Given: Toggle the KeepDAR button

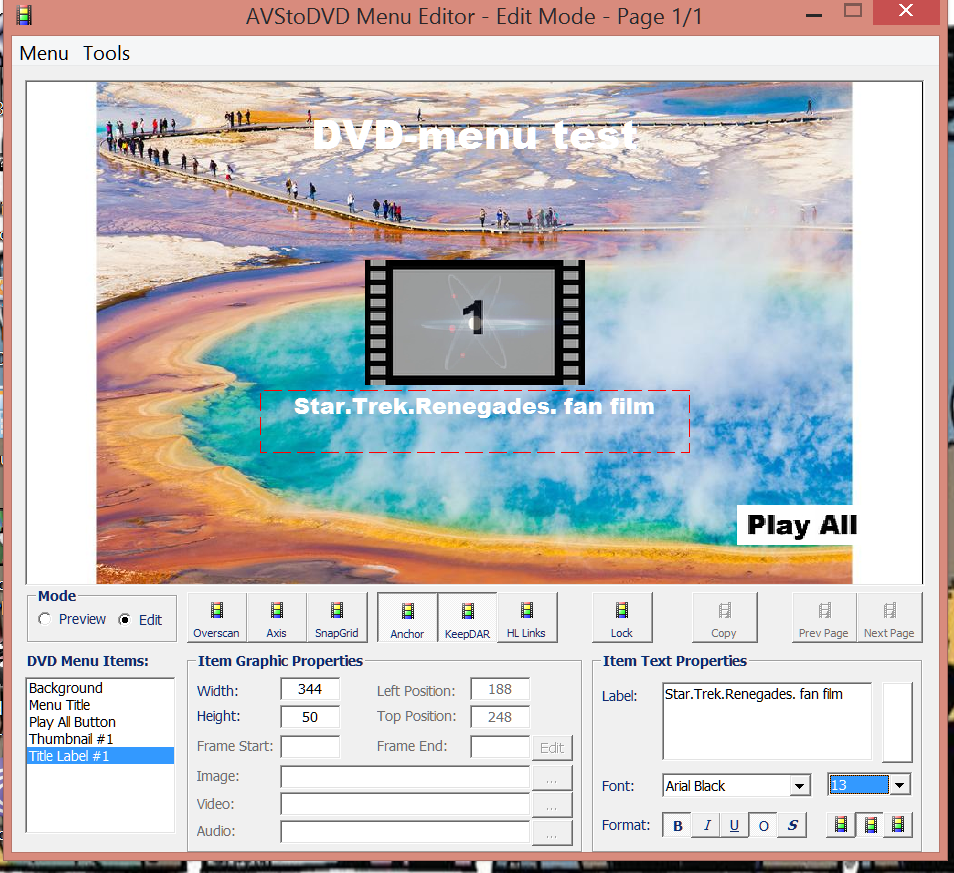Looking at the screenshot, I should click(x=467, y=617).
